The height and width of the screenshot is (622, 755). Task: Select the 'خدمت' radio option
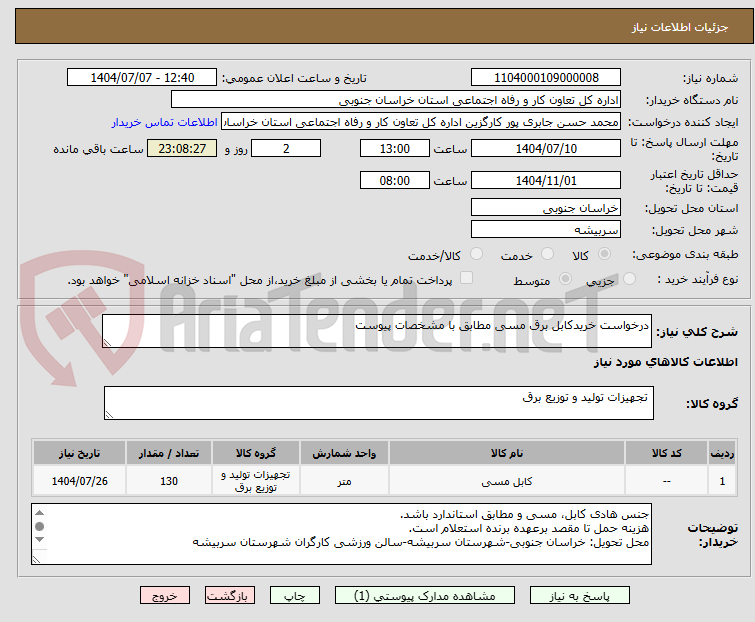[547, 256]
